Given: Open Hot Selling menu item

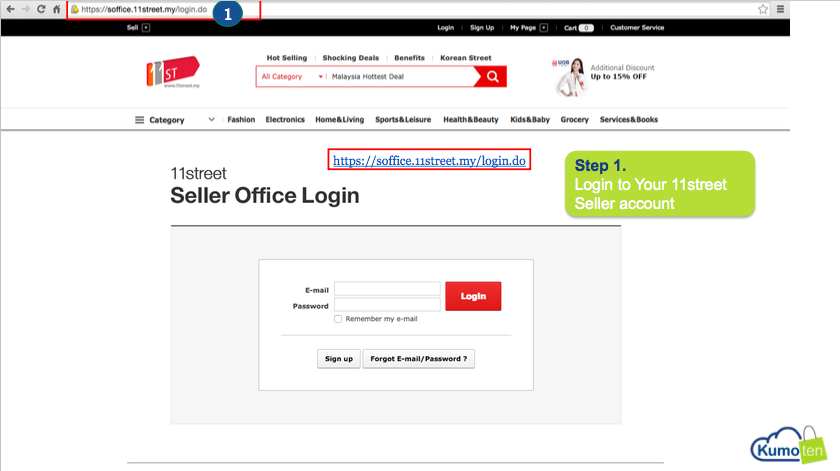Looking at the screenshot, I should coord(287,58).
